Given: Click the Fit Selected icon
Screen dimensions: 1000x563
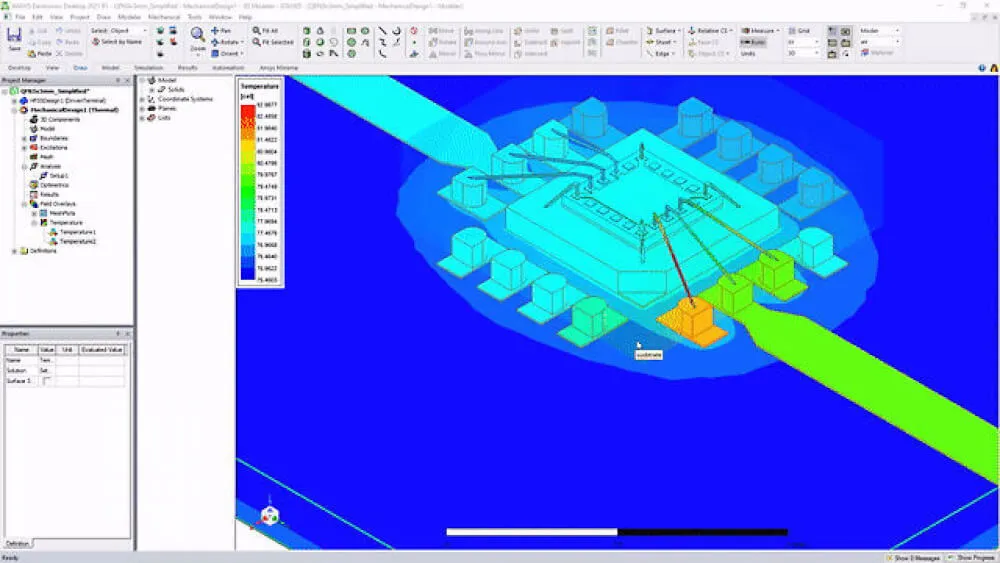Looking at the screenshot, I should pyautogui.click(x=272, y=42).
